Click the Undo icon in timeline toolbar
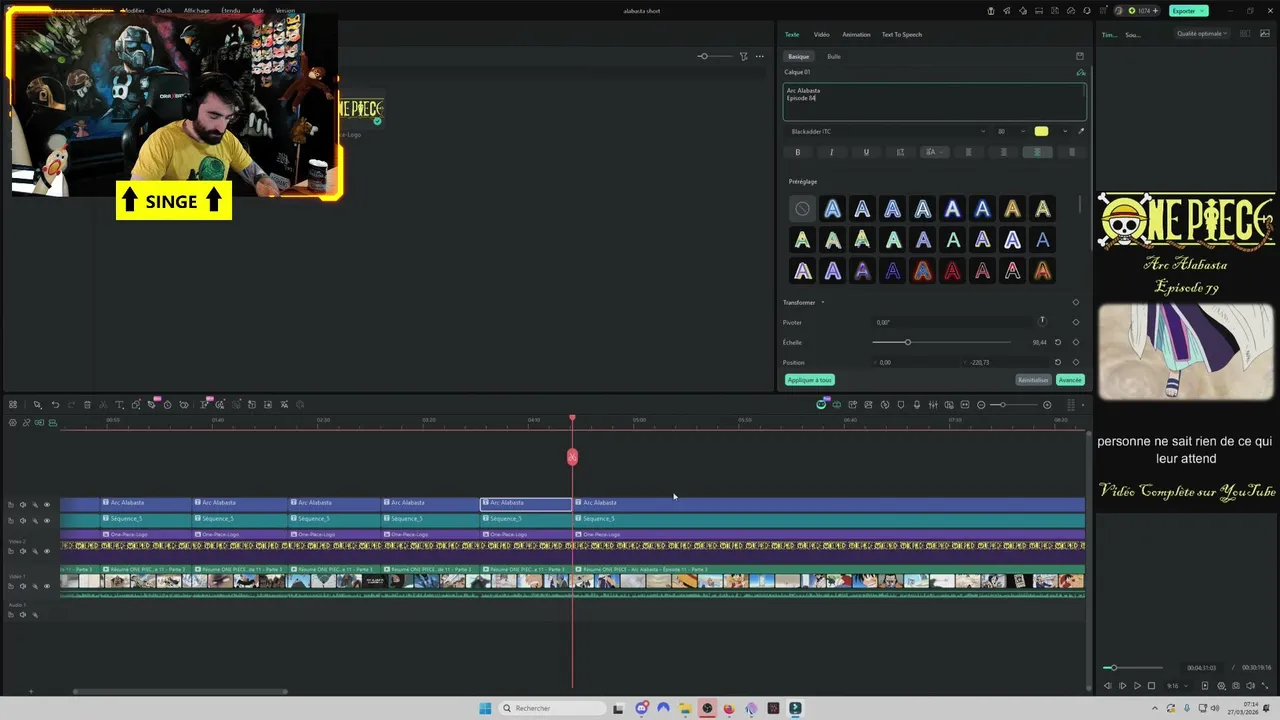Screen dimensions: 1280x720 coord(55,405)
